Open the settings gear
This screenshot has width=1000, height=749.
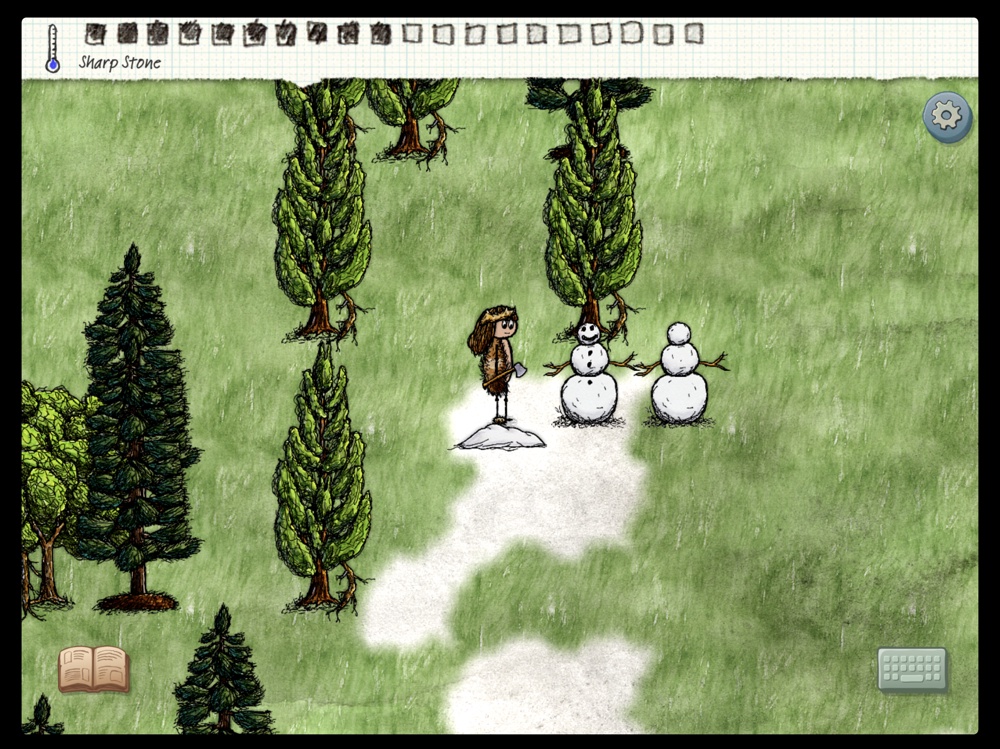point(947,117)
